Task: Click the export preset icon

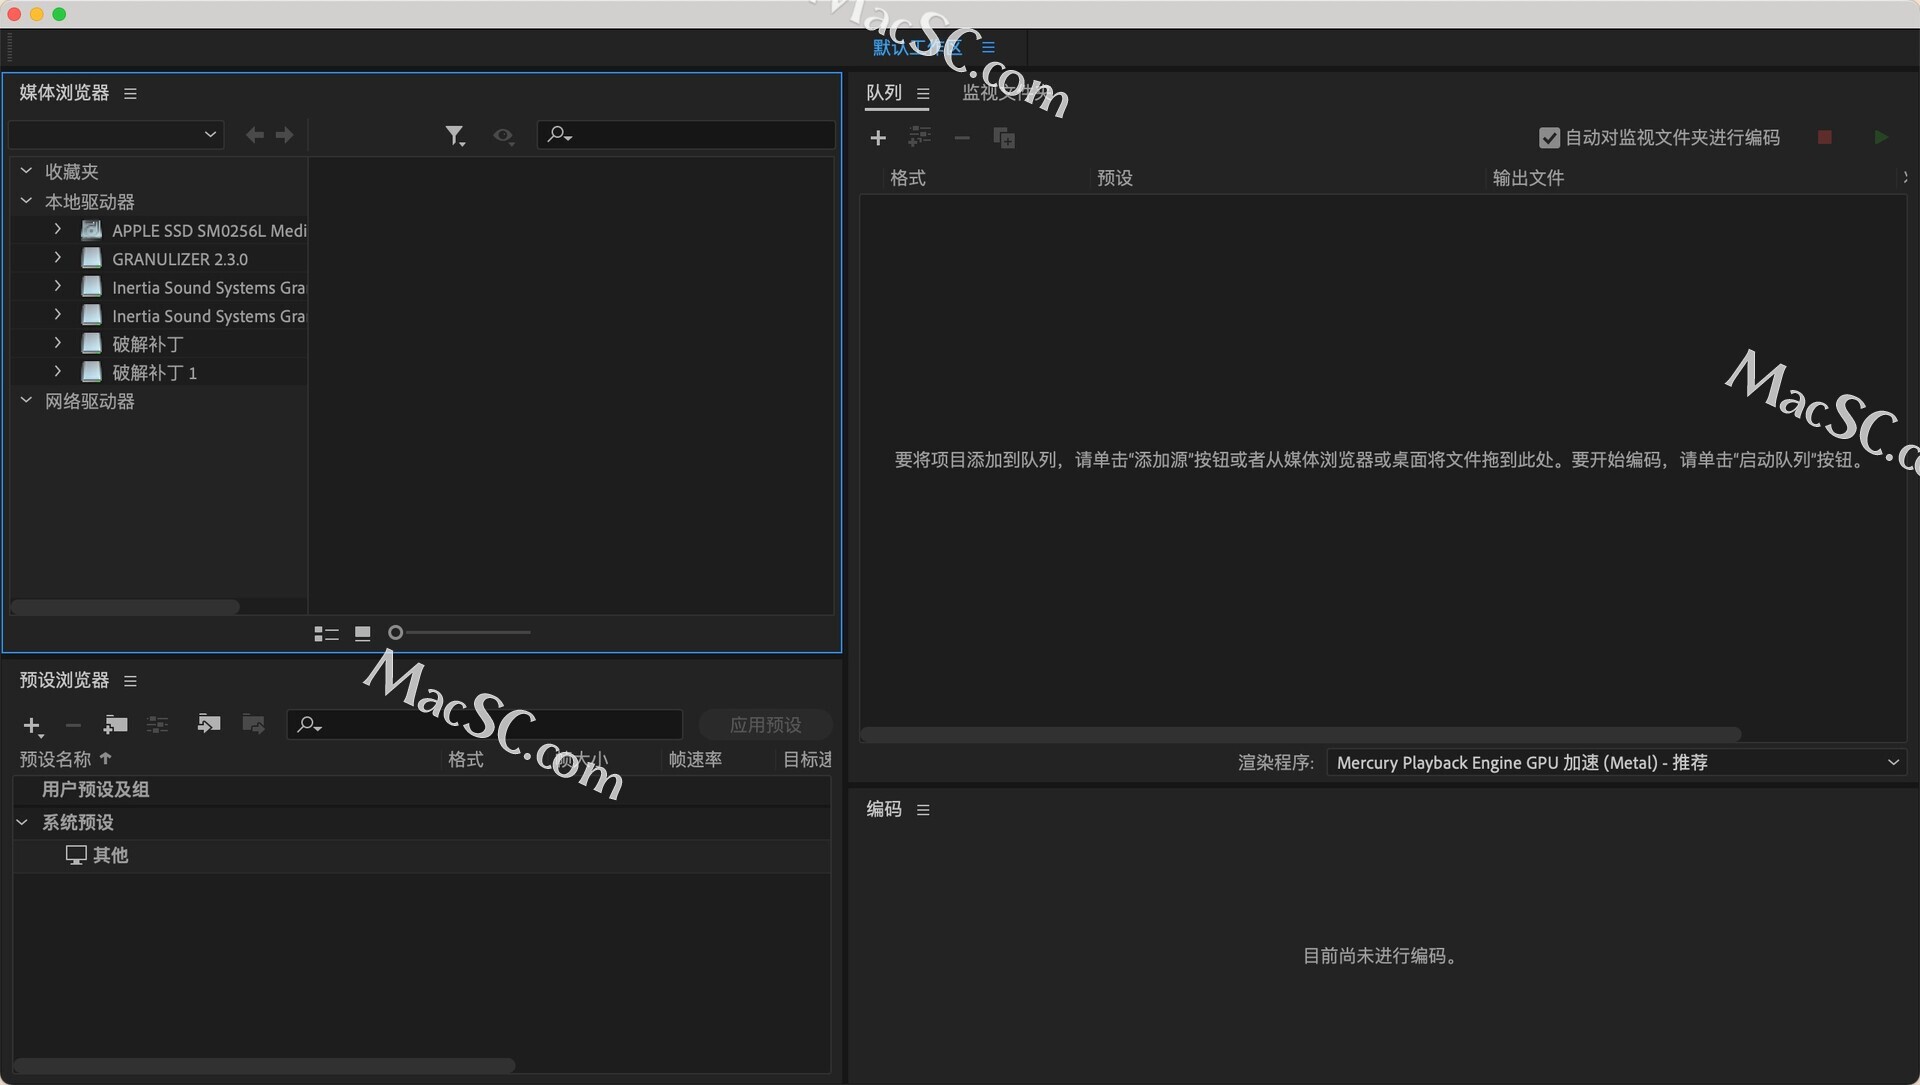Action: pos(253,725)
